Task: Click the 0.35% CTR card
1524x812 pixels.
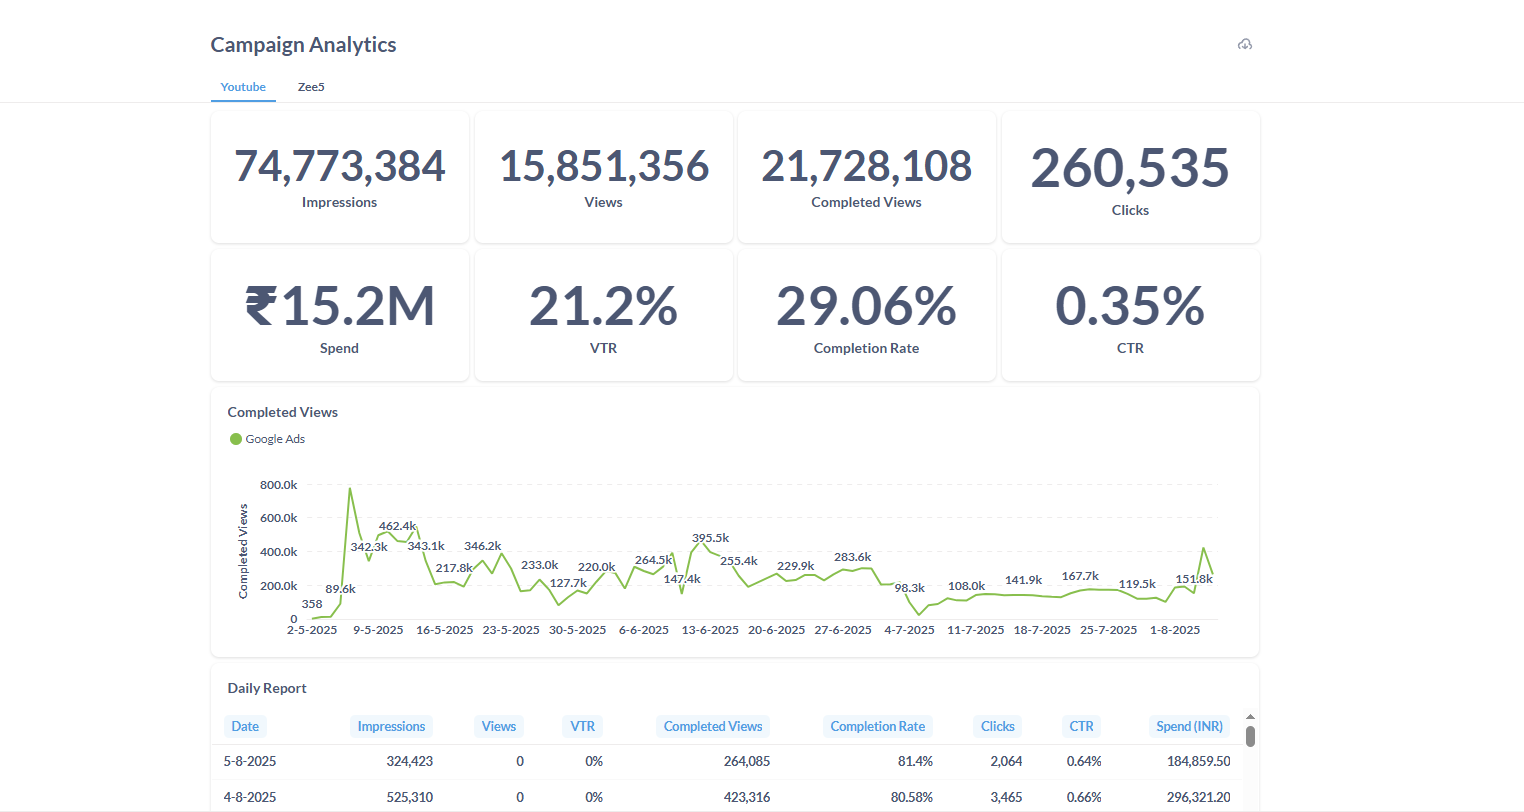Action: 1130,314
